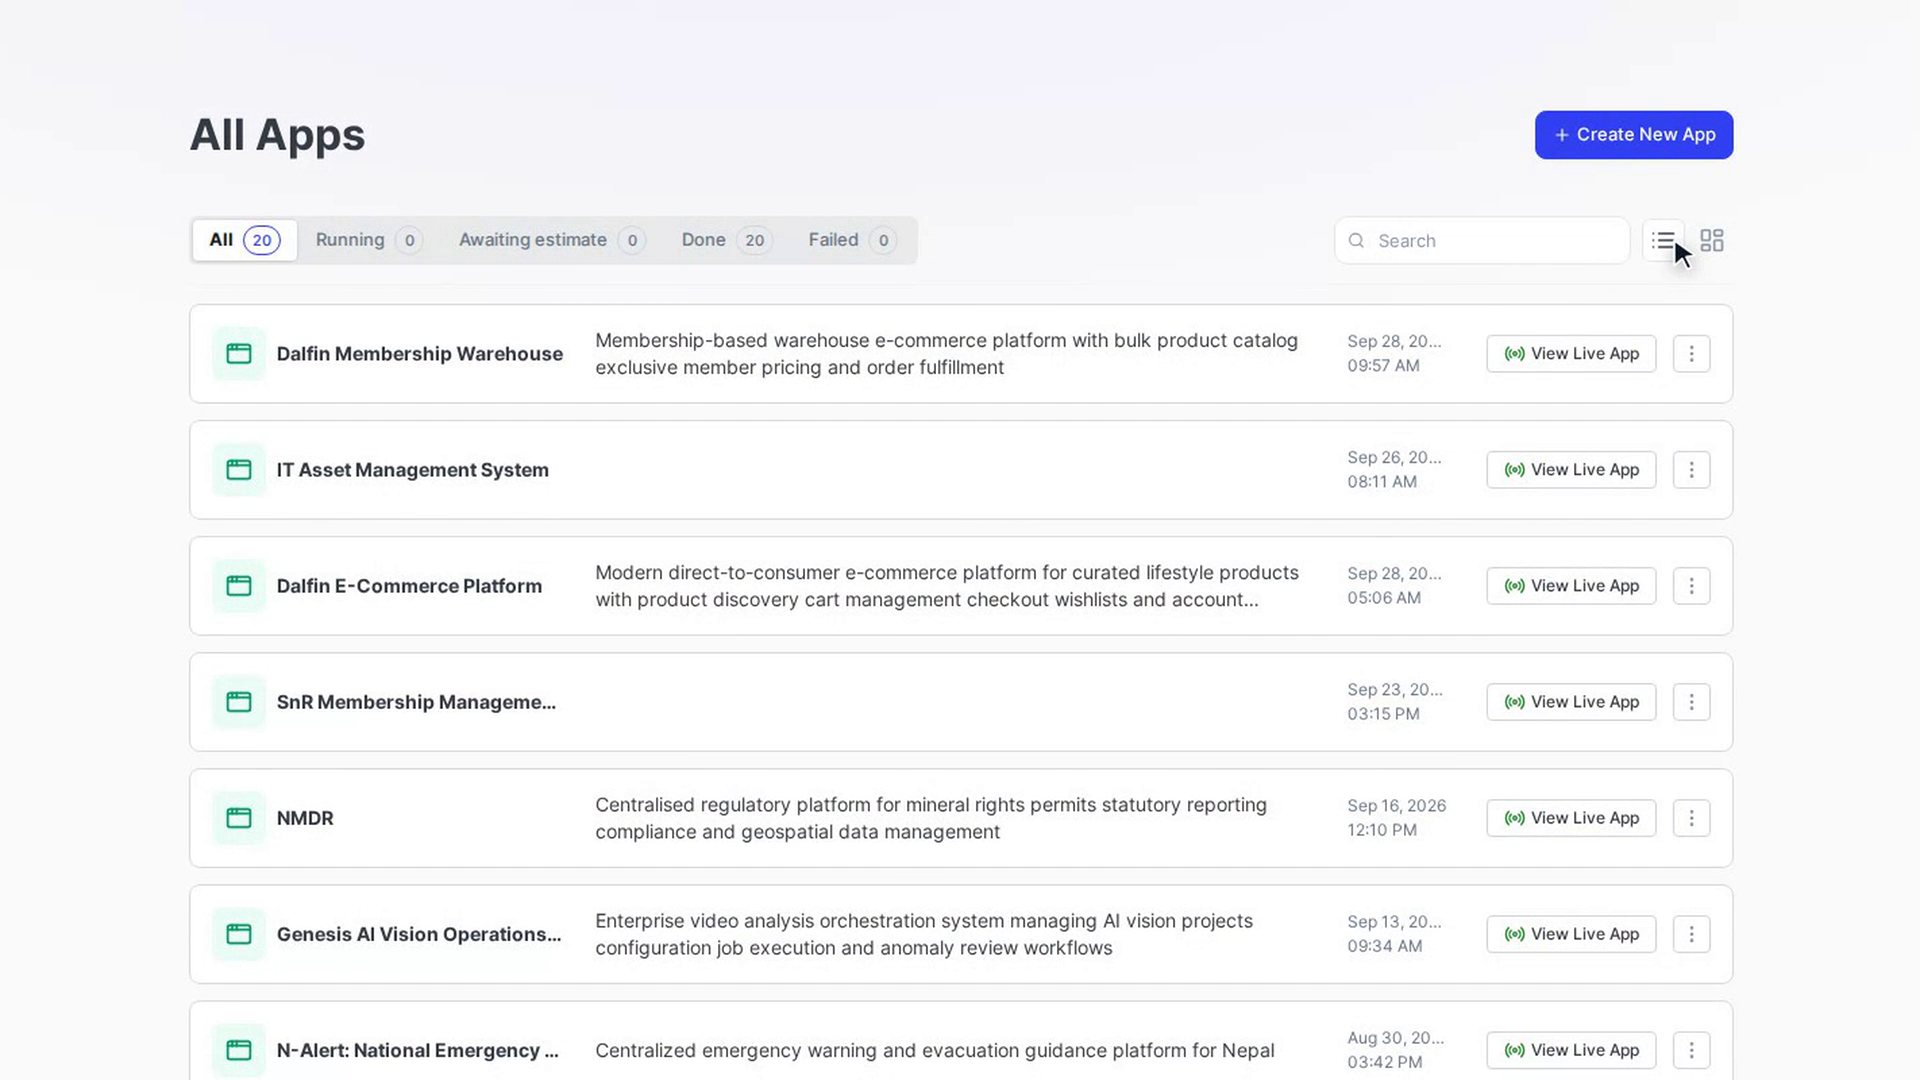Screen dimensions: 1920x1080
Task: Focus the Search apps field
Action: pyautogui.click(x=1482, y=241)
